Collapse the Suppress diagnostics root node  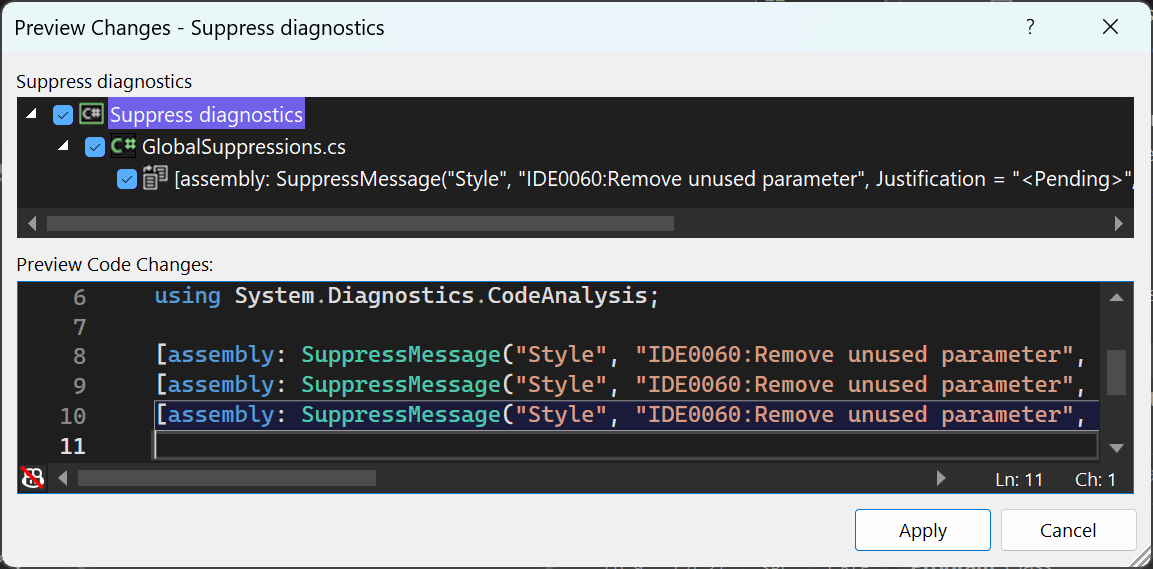[33, 115]
